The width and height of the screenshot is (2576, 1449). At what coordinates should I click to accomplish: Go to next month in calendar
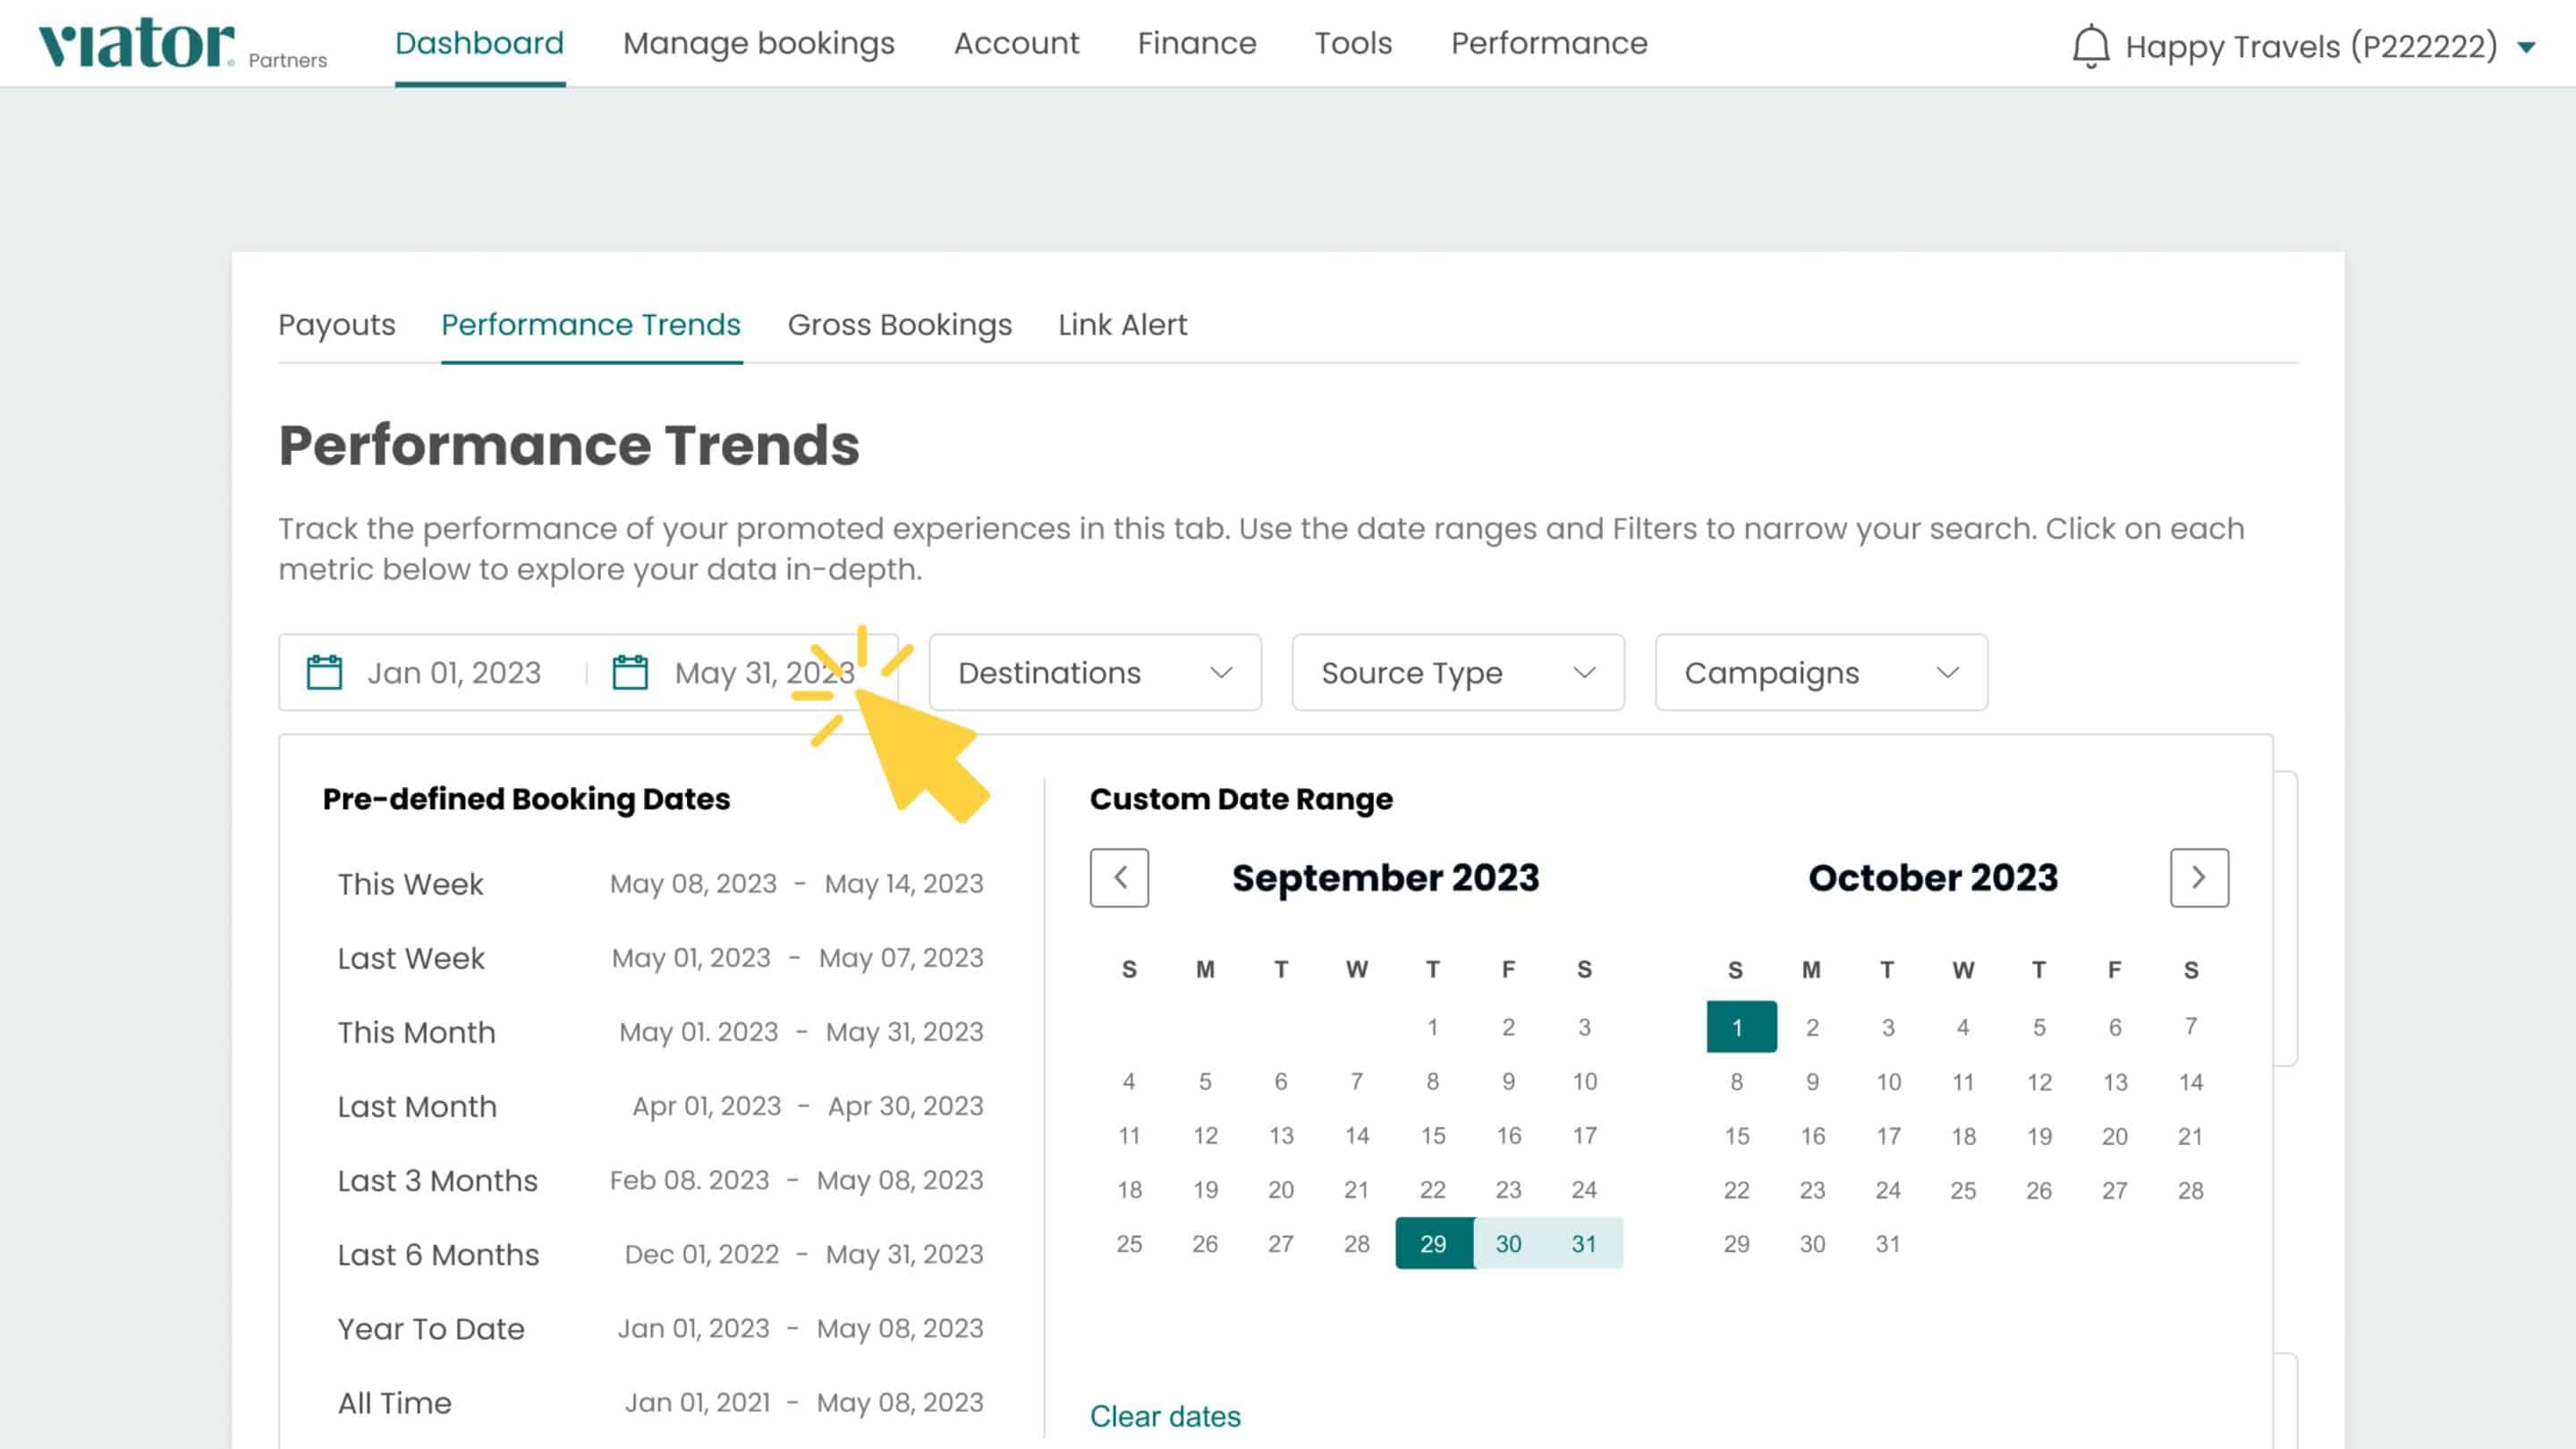[2199, 878]
